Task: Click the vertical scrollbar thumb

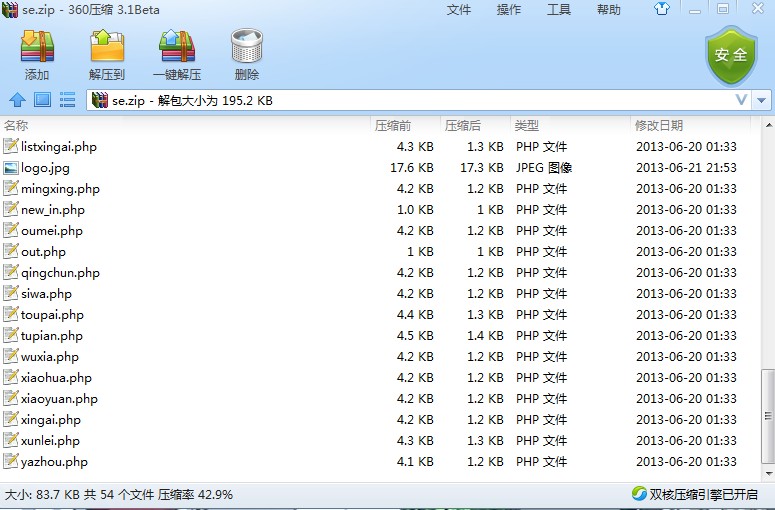Action: (768, 416)
